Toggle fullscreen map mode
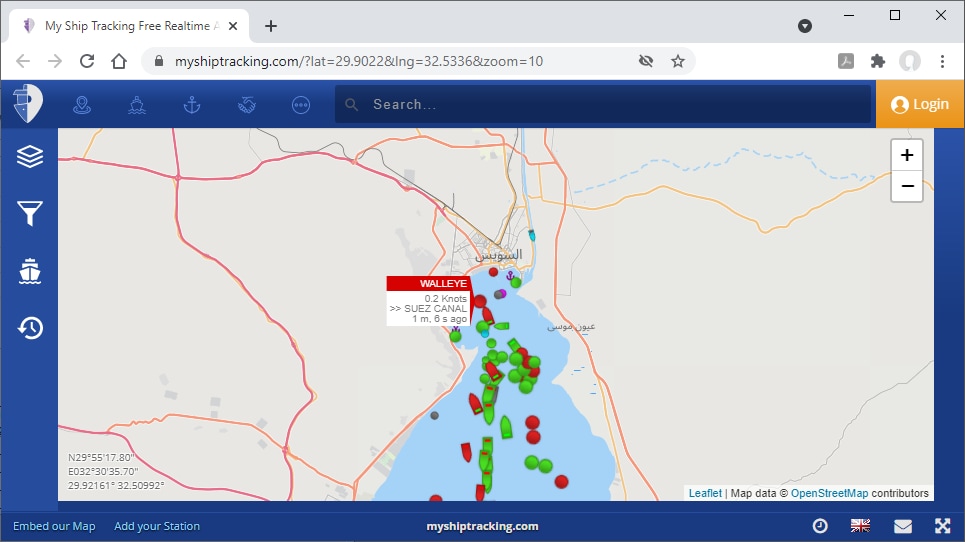This screenshot has height=542, width=965. coord(942,526)
